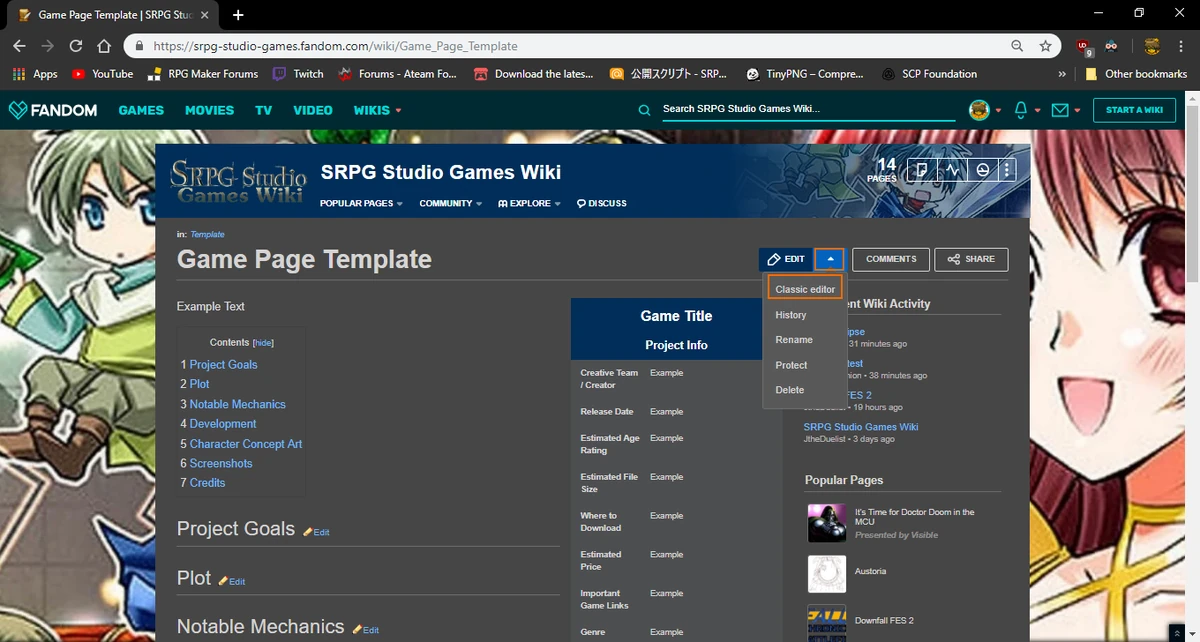Image resolution: width=1200 pixels, height=642 pixels.
Task: Create a new page using the page icon
Action: (920, 169)
